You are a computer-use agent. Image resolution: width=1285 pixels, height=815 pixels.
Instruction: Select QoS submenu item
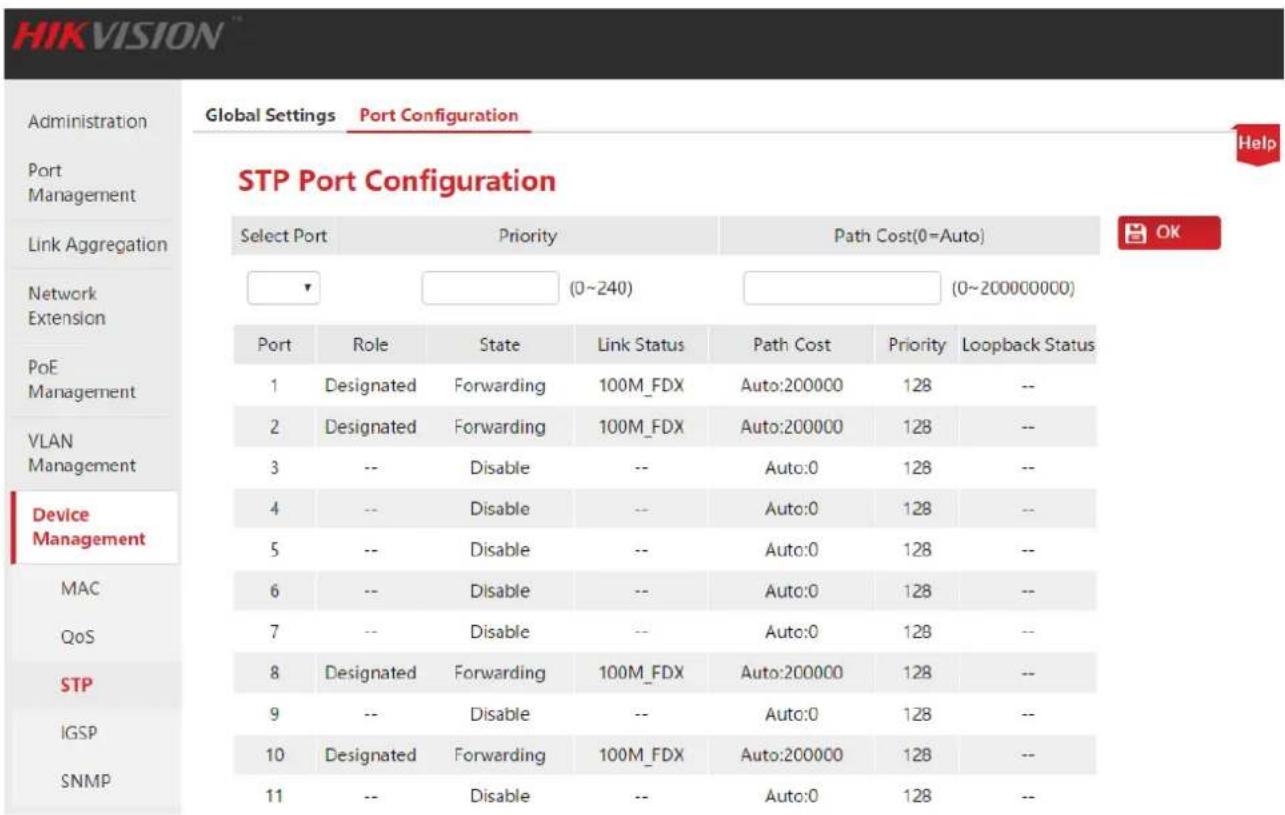click(x=80, y=637)
